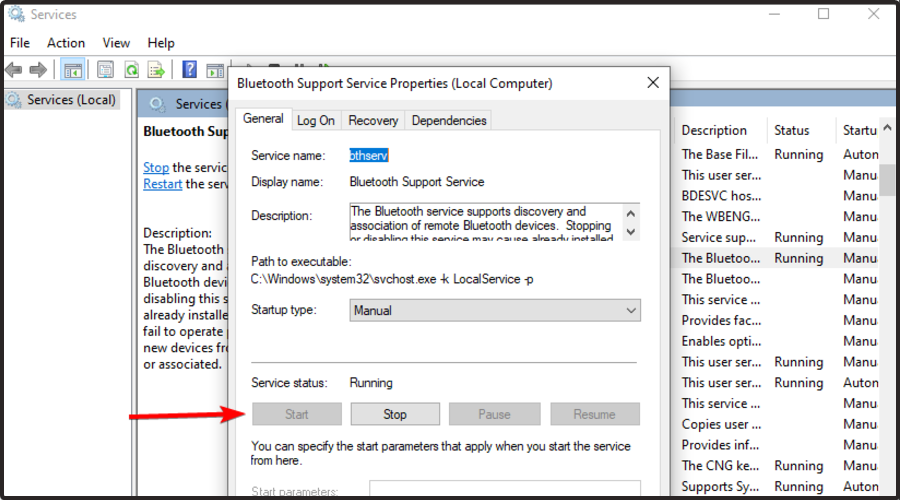Image resolution: width=900 pixels, height=500 pixels.
Task: Switch to the Log On tab
Action: pos(316,121)
